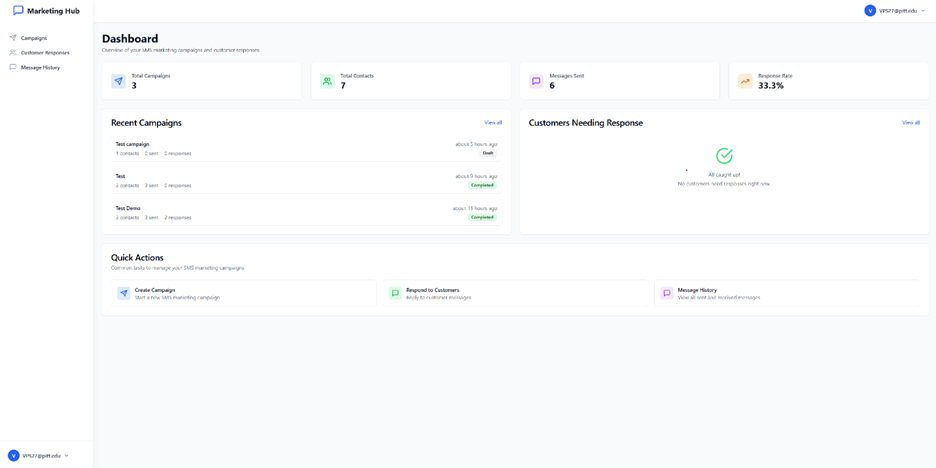936x468 pixels.
Task: Click View all for Recent Campaigns
Action: [x=493, y=123]
